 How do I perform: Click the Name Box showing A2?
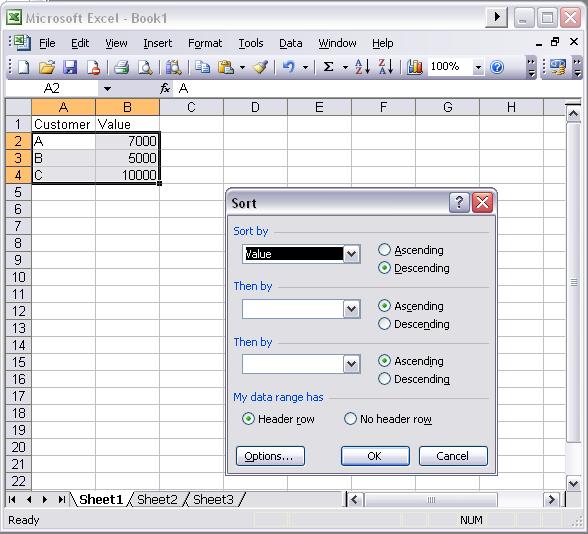[52, 88]
